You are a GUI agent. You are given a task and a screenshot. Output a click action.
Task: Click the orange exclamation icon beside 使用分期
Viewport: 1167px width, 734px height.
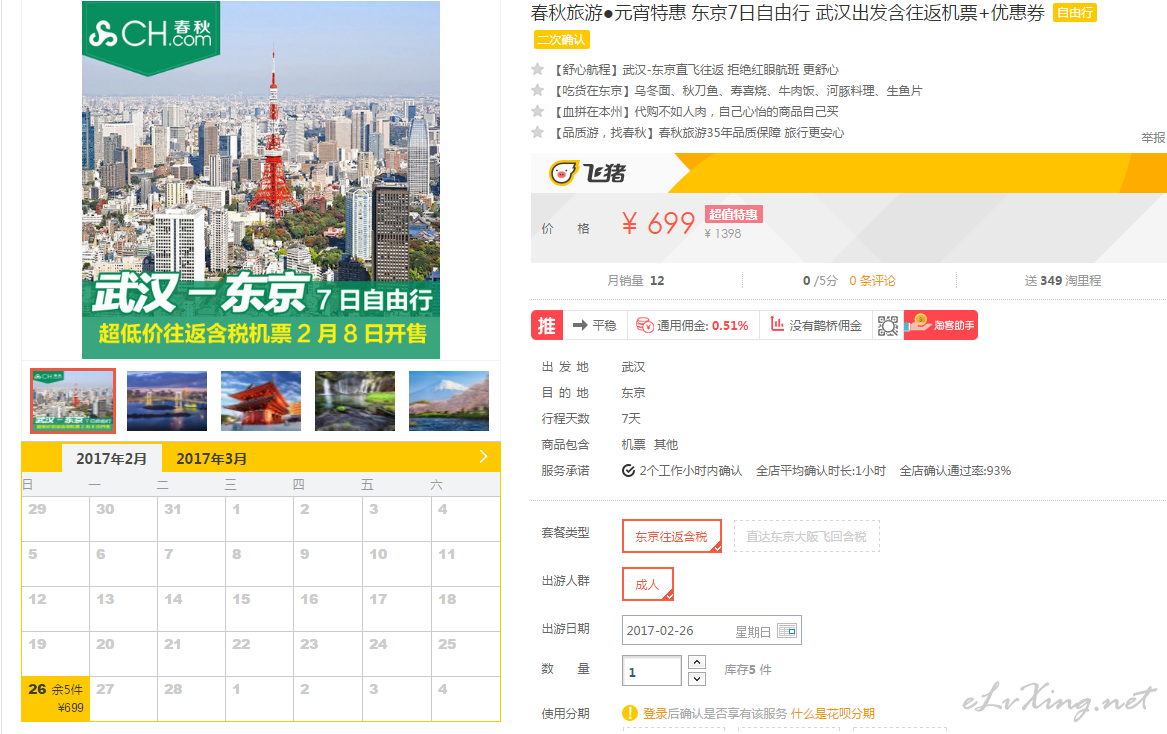(630, 713)
